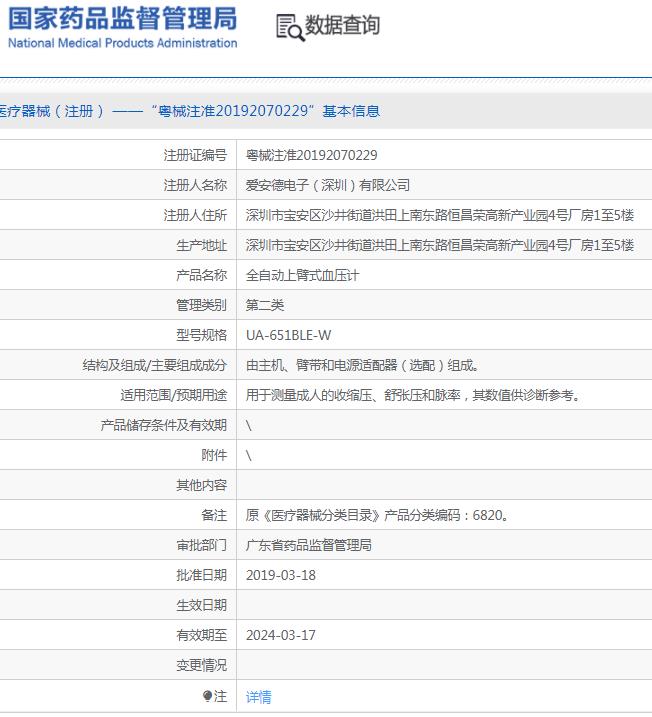
Task: Select approval date 2019-03-18
Action: (281, 575)
